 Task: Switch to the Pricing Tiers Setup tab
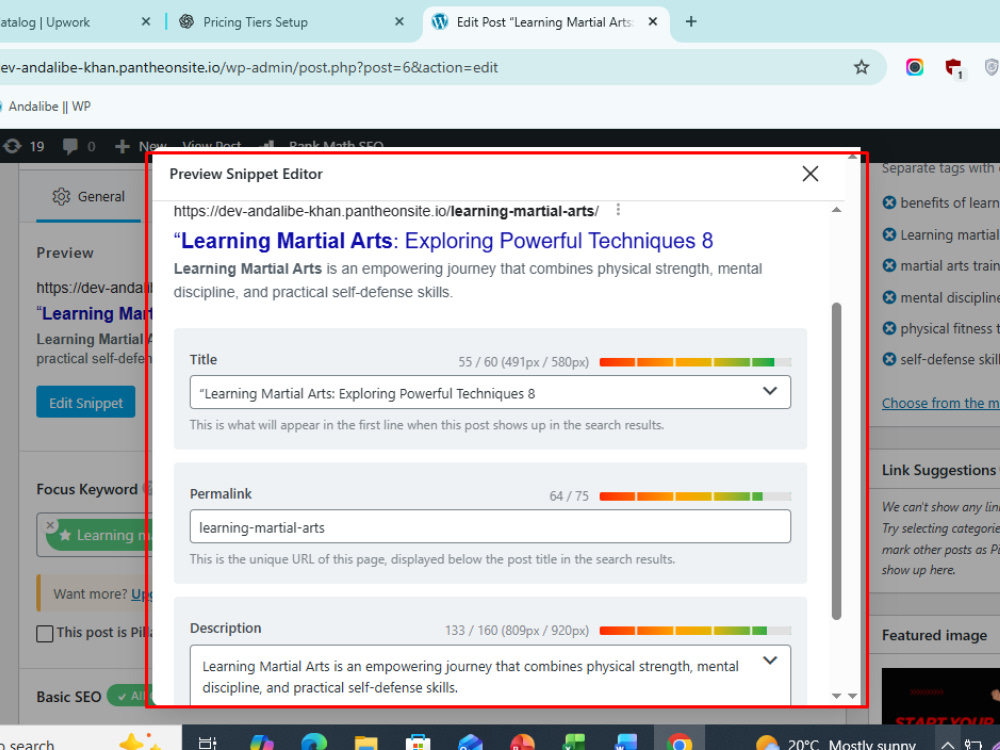[291, 22]
